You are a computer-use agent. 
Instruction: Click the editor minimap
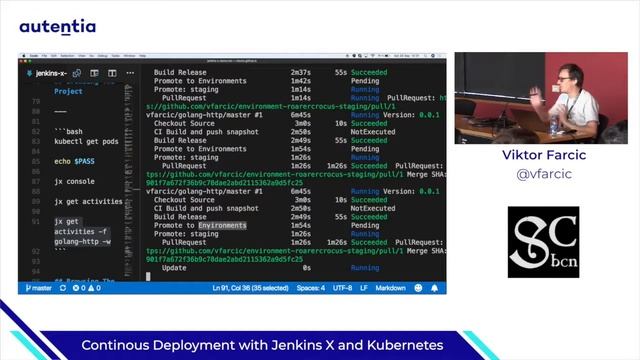click(129, 180)
